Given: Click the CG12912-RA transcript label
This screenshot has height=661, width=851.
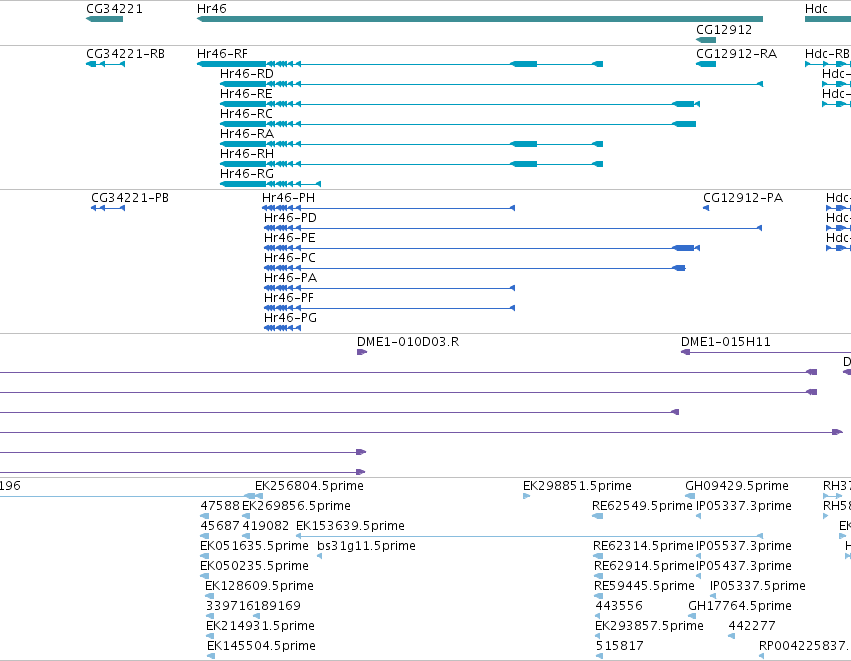Looking at the screenshot, I should pyautogui.click(x=736, y=54).
